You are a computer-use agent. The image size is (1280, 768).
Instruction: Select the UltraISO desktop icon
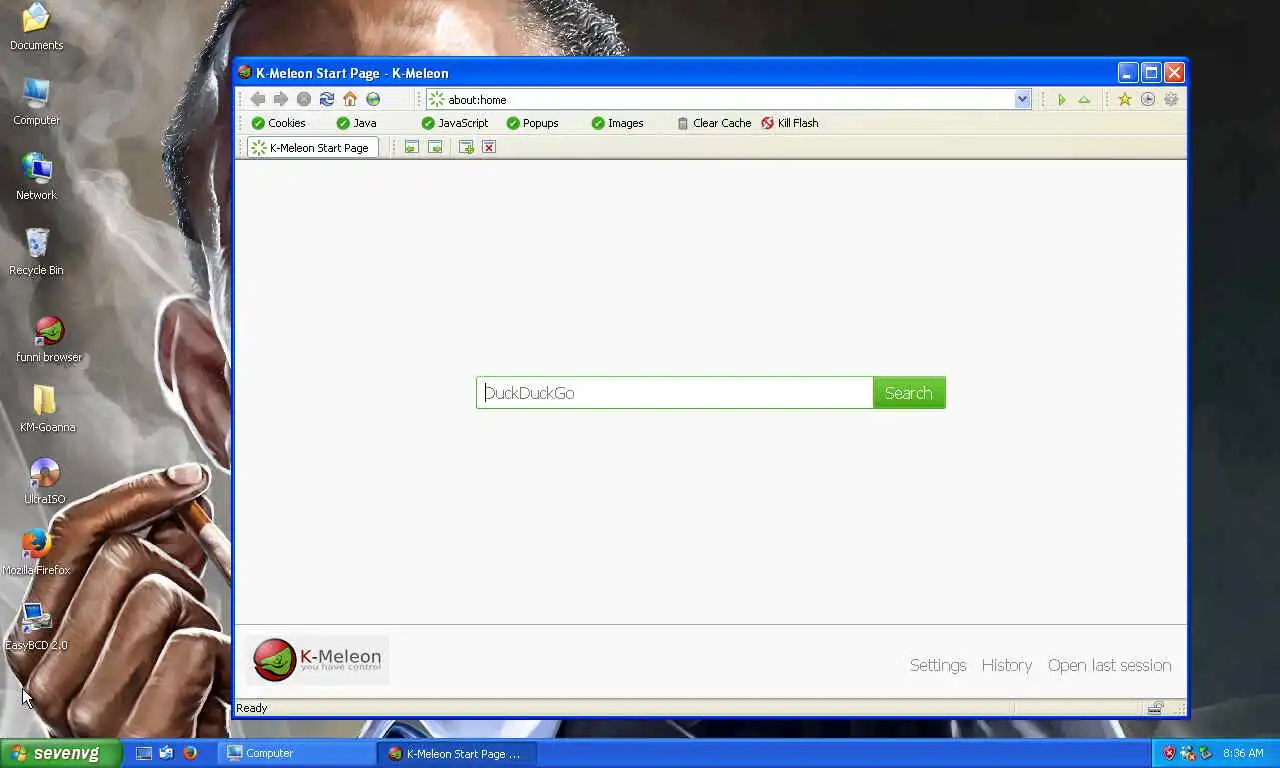(x=45, y=481)
